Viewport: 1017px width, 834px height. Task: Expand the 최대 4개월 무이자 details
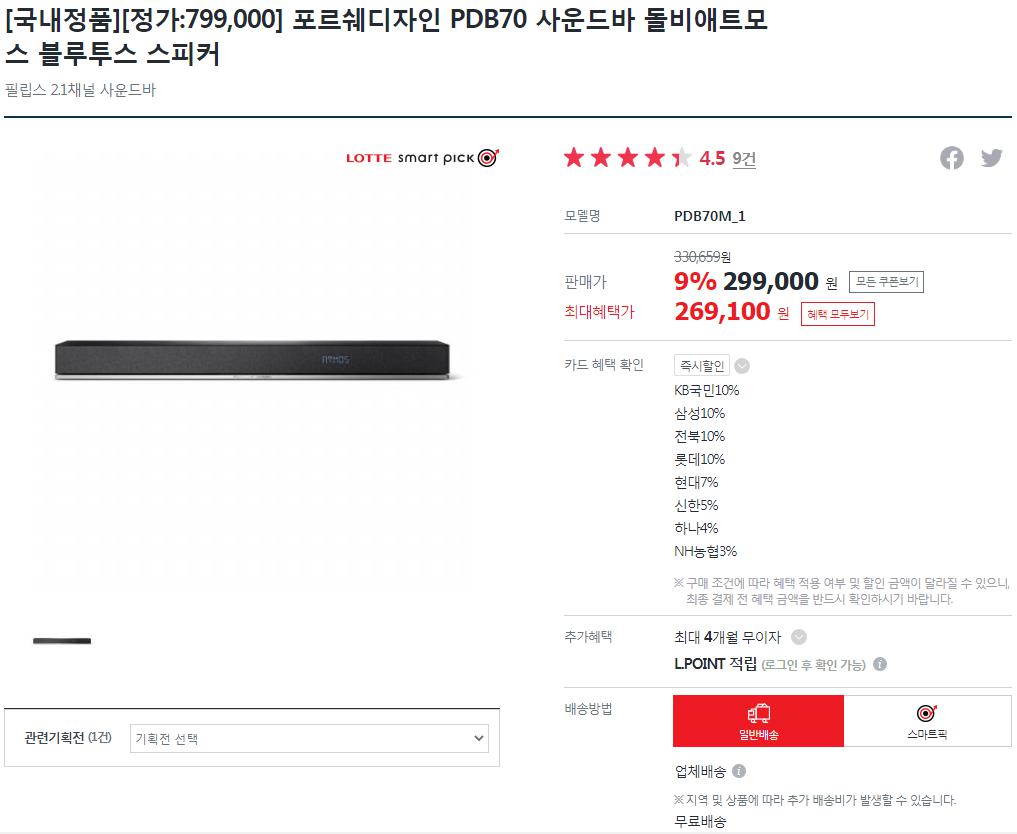798,637
